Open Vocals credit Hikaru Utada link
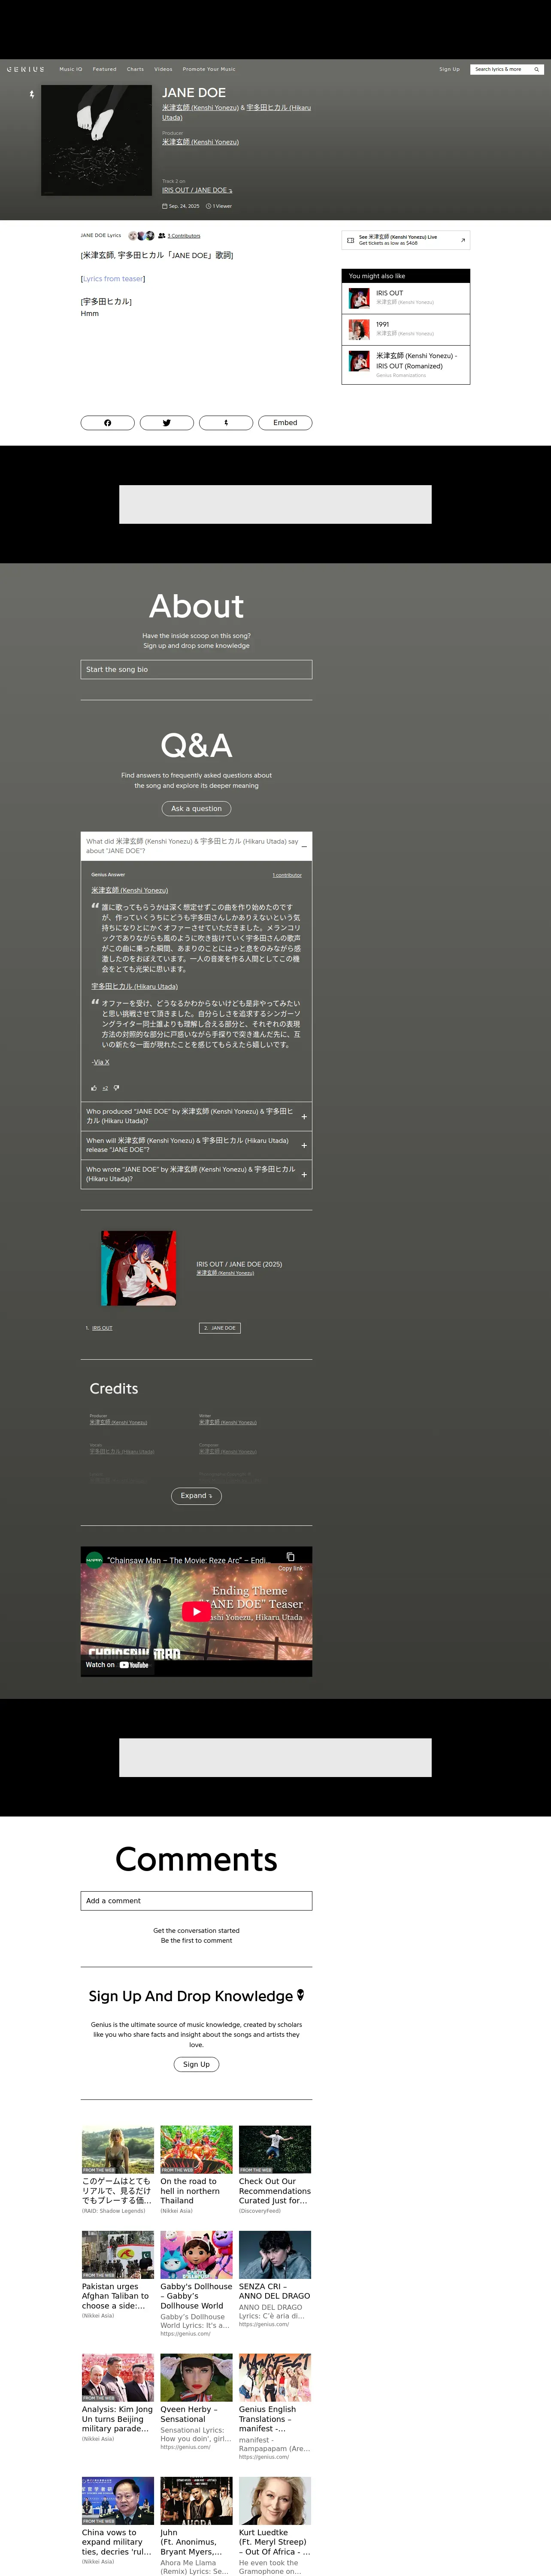 pos(122,1451)
